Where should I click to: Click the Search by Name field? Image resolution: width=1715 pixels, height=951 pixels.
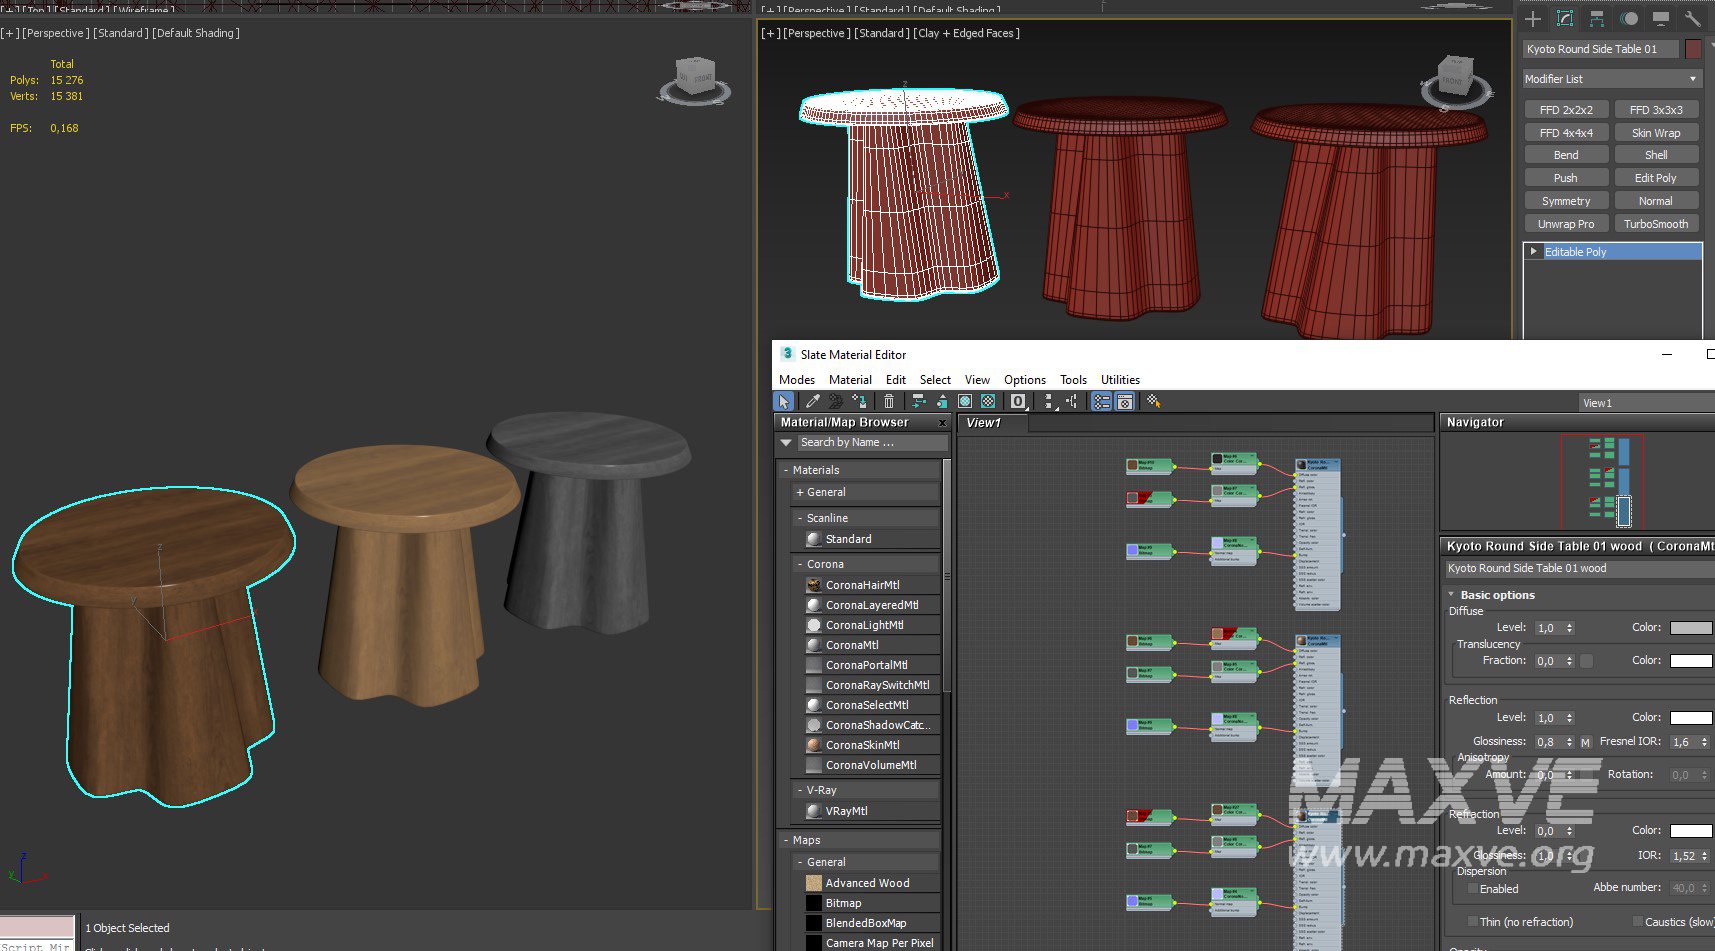coord(870,442)
